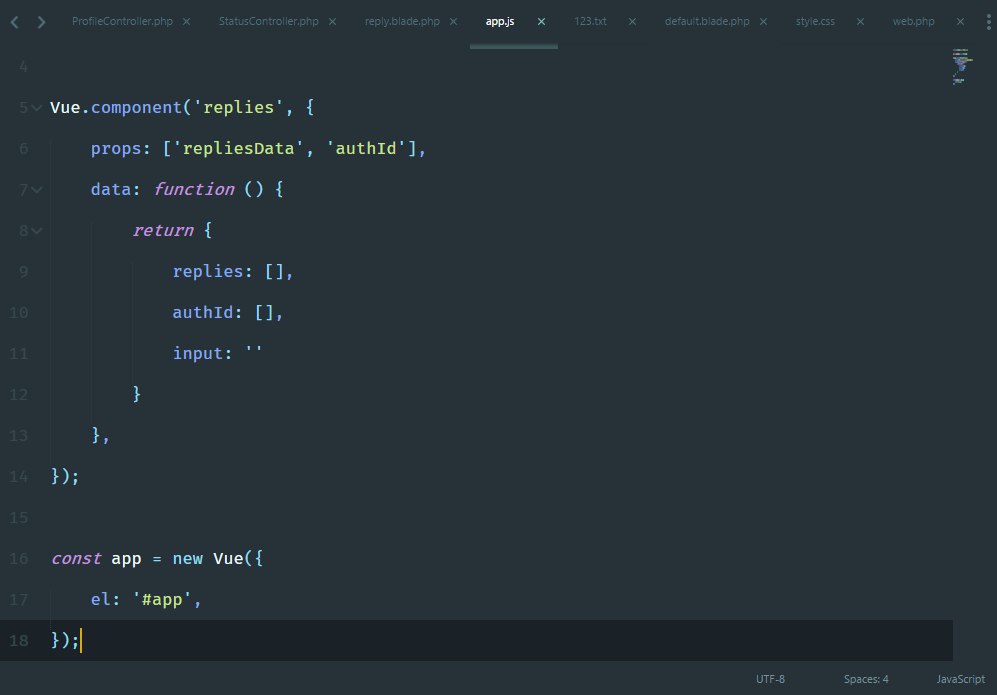This screenshot has width=997, height=695.
Task: Switch to 123.txt tab
Action: coord(590,21)
